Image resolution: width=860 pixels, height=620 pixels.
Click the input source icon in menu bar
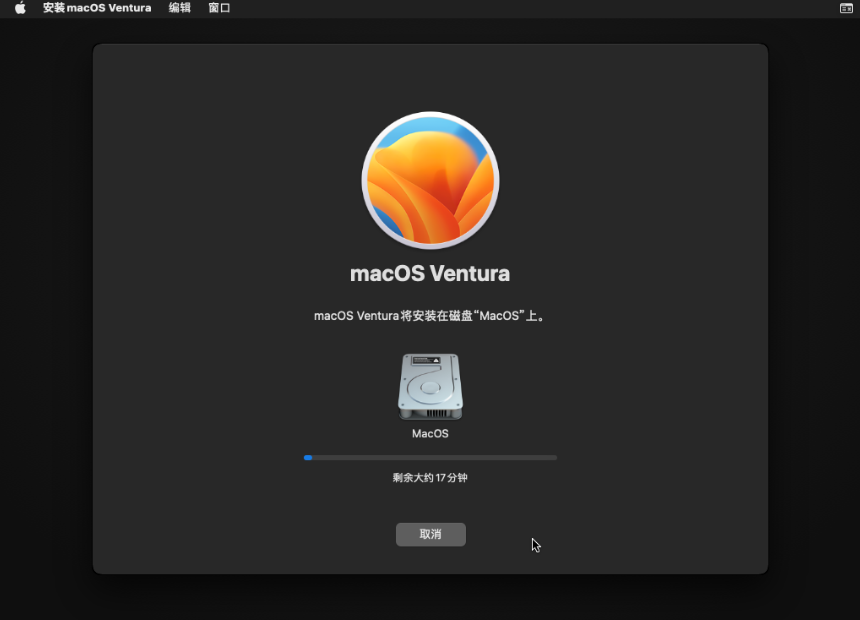[846, 8]
